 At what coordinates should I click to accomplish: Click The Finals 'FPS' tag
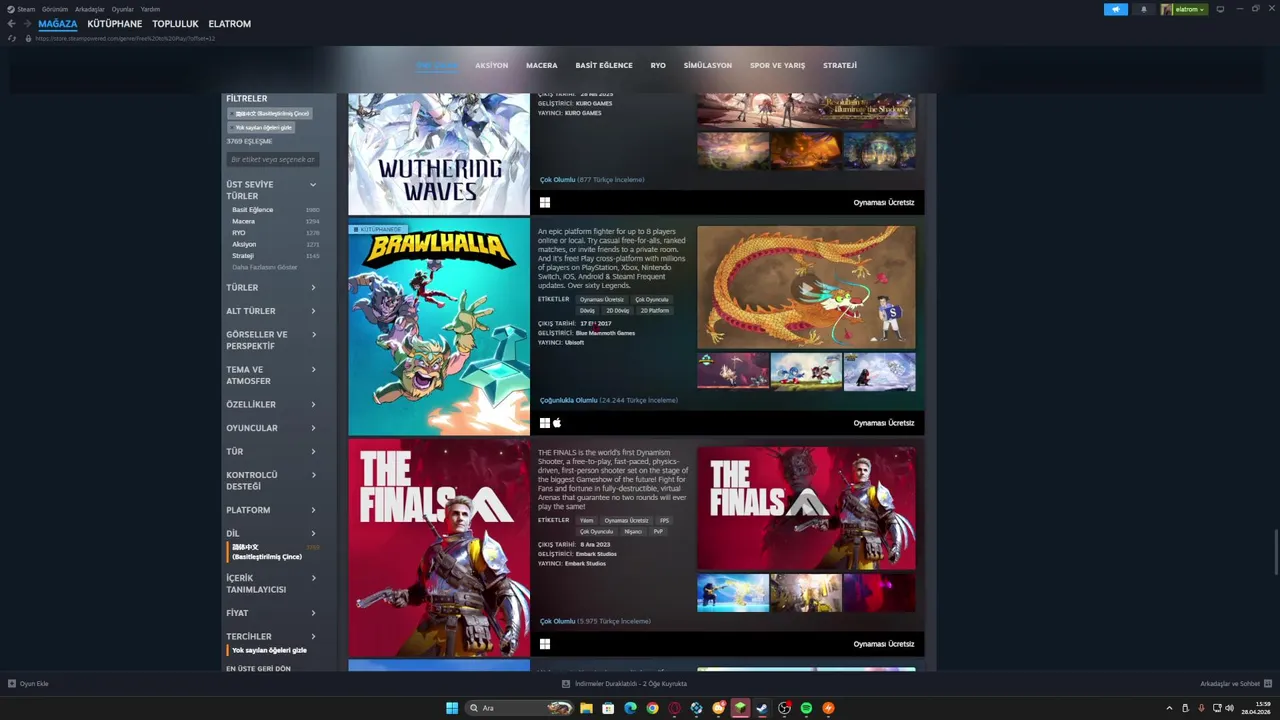click(x=664, y=520)
